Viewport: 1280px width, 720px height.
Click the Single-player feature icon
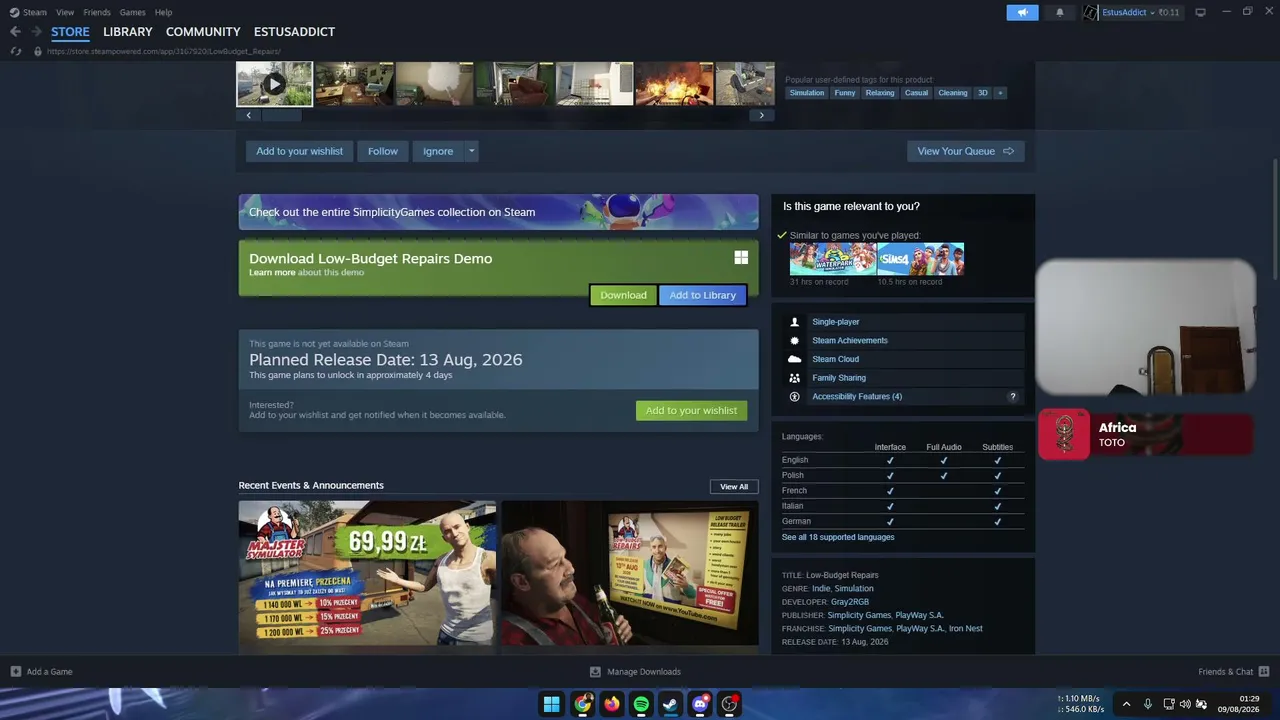click(795, 322)
